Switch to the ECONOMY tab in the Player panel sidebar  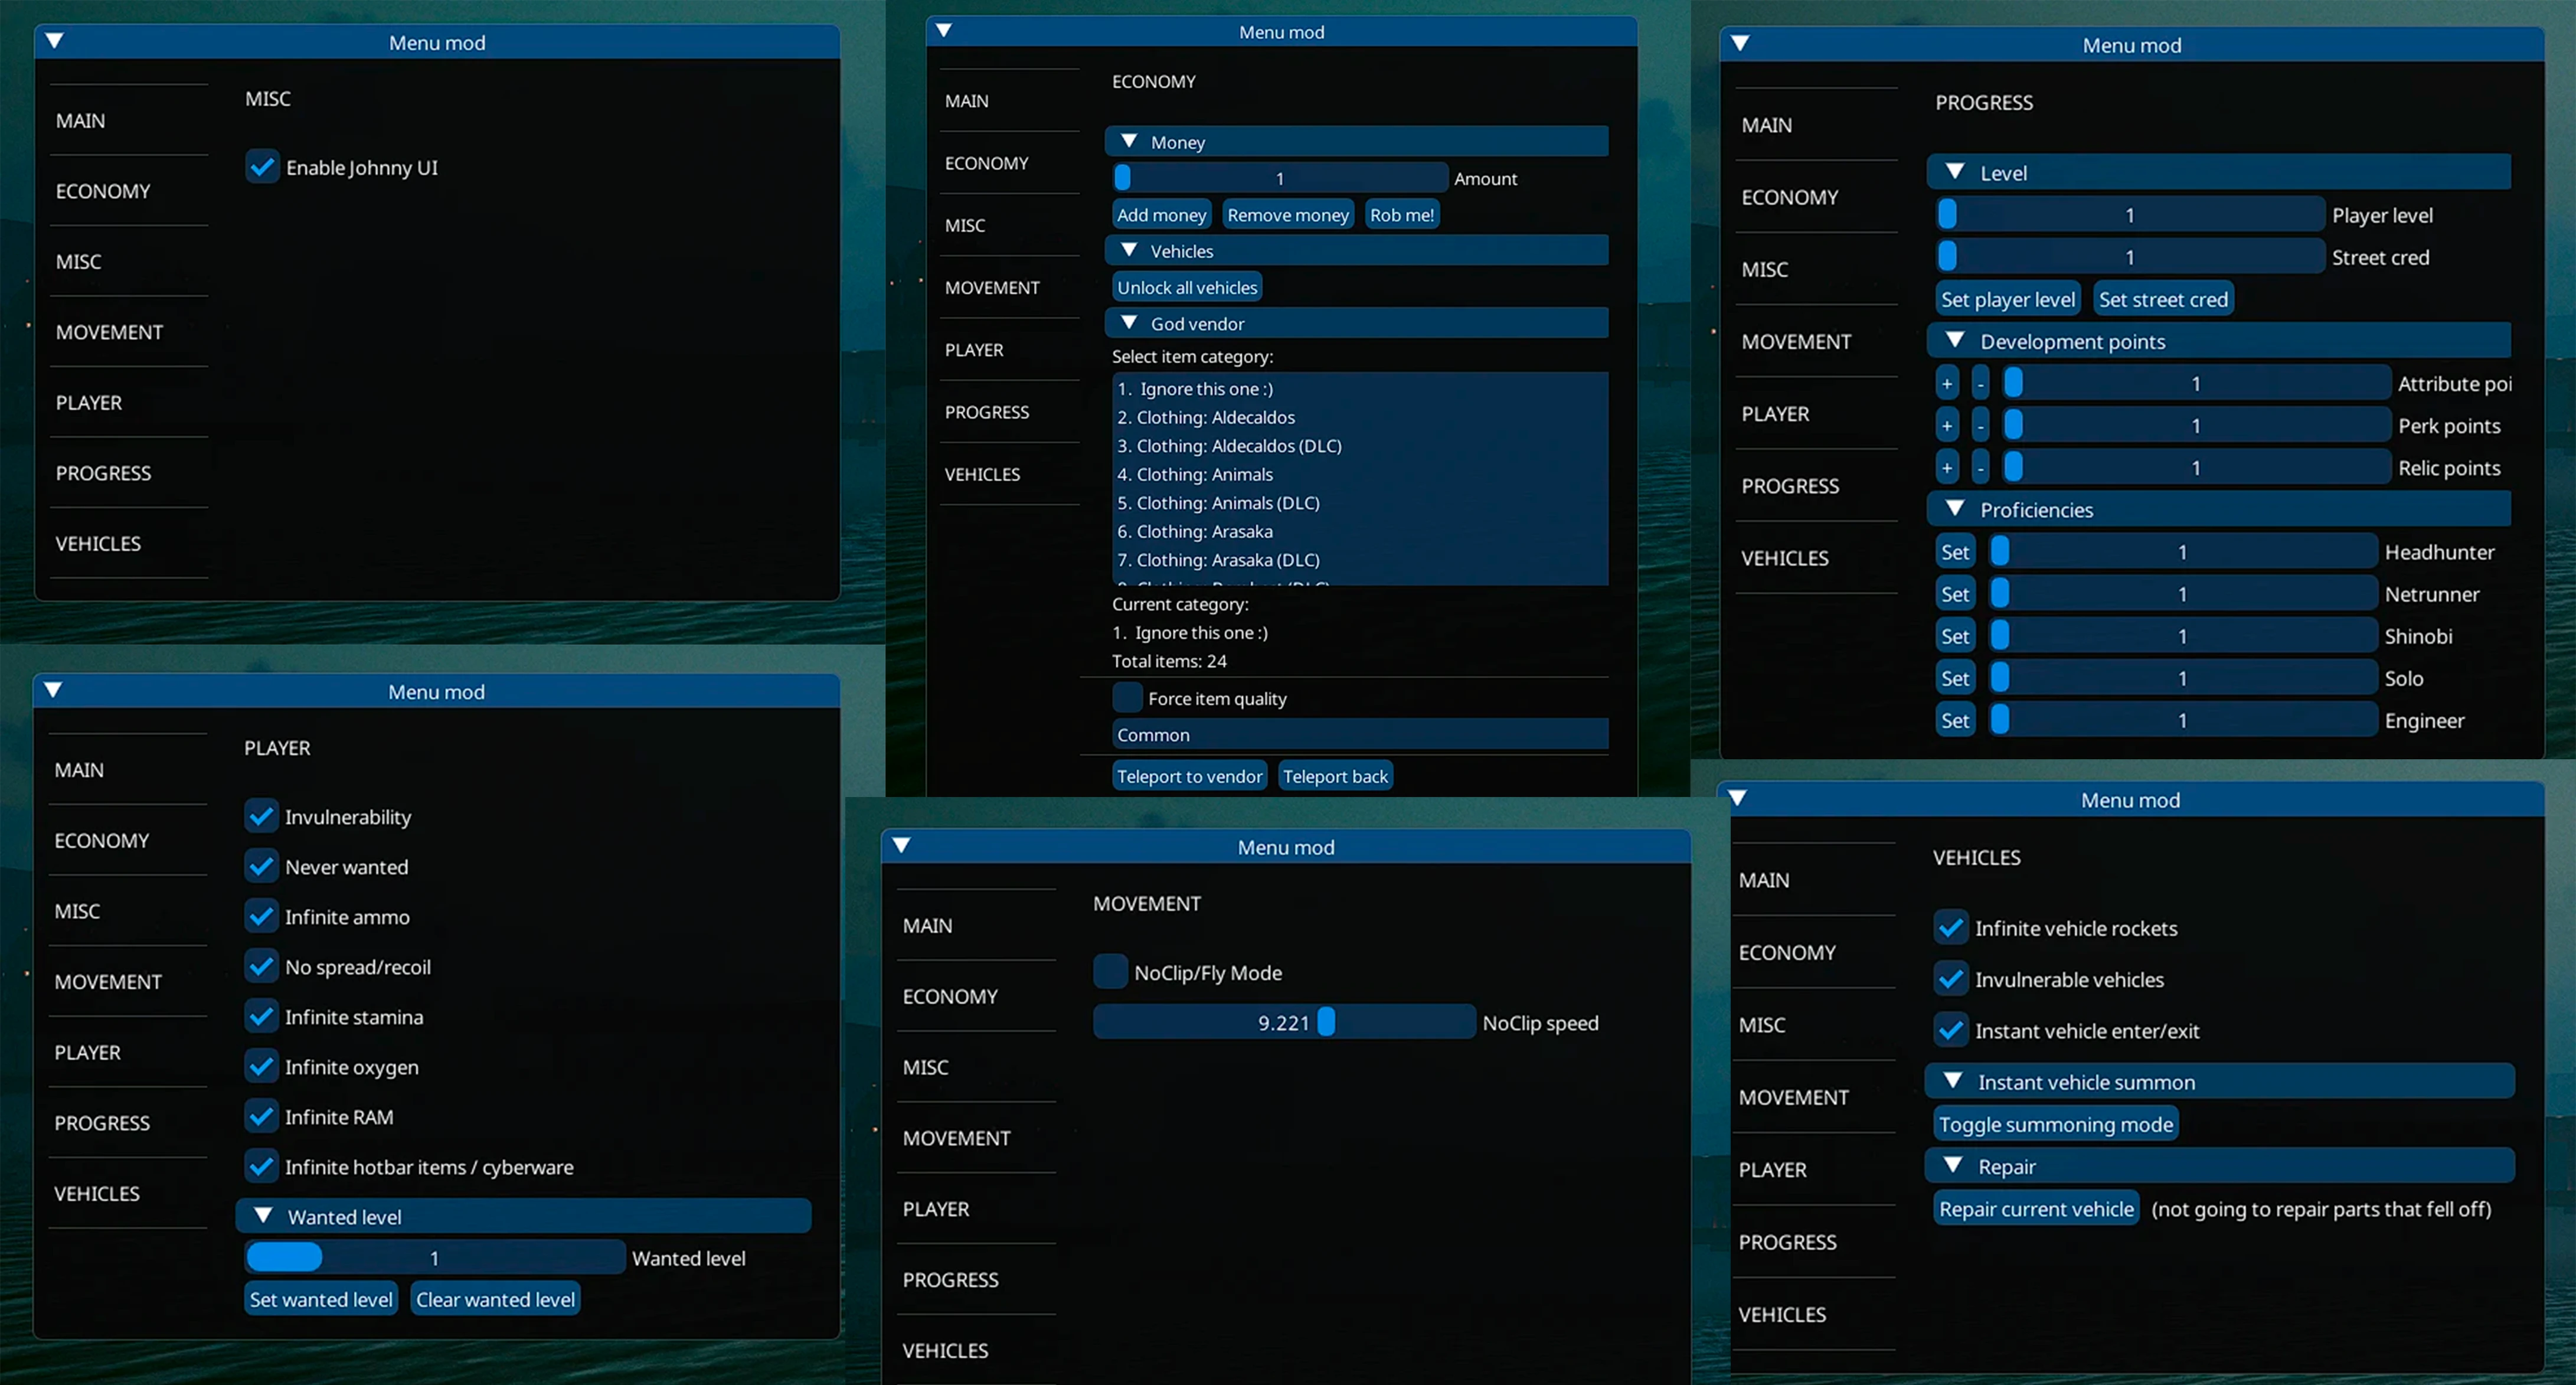(102, 840)
